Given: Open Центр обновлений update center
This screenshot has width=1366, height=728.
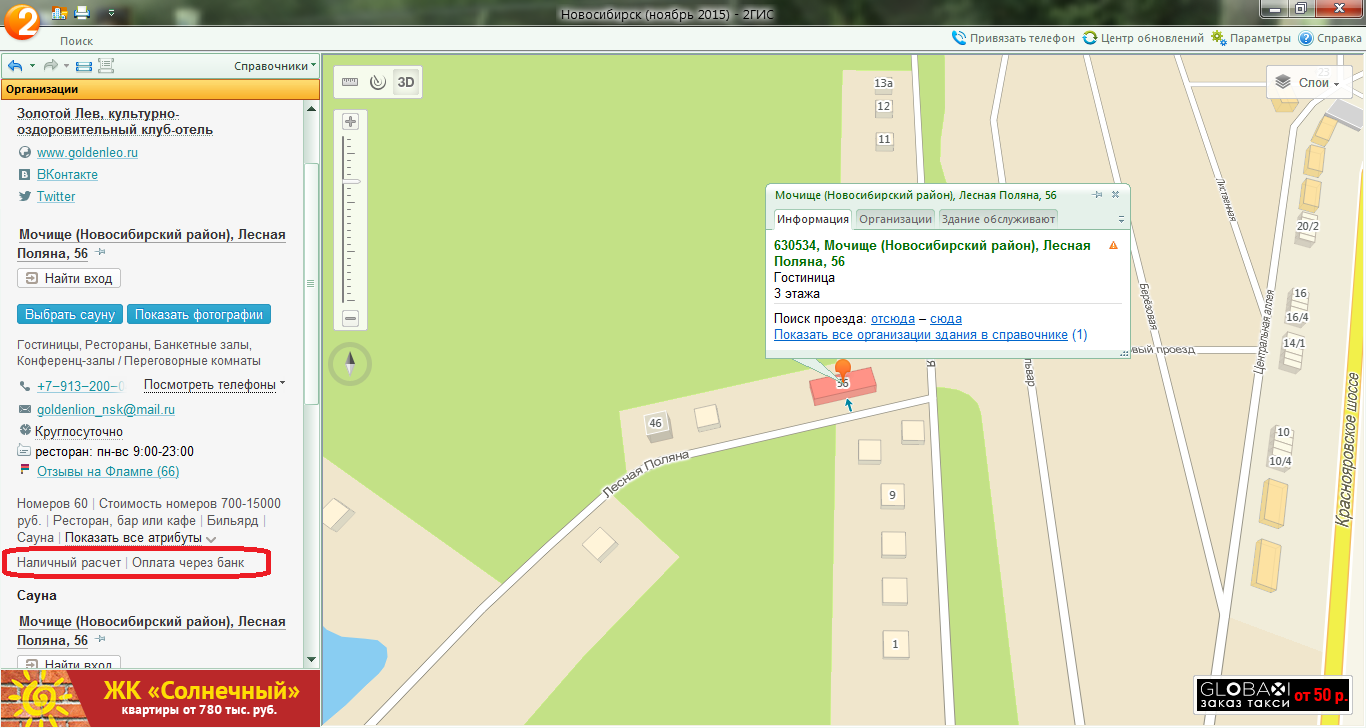Looking at the screenshot, I should [1143, 38].
